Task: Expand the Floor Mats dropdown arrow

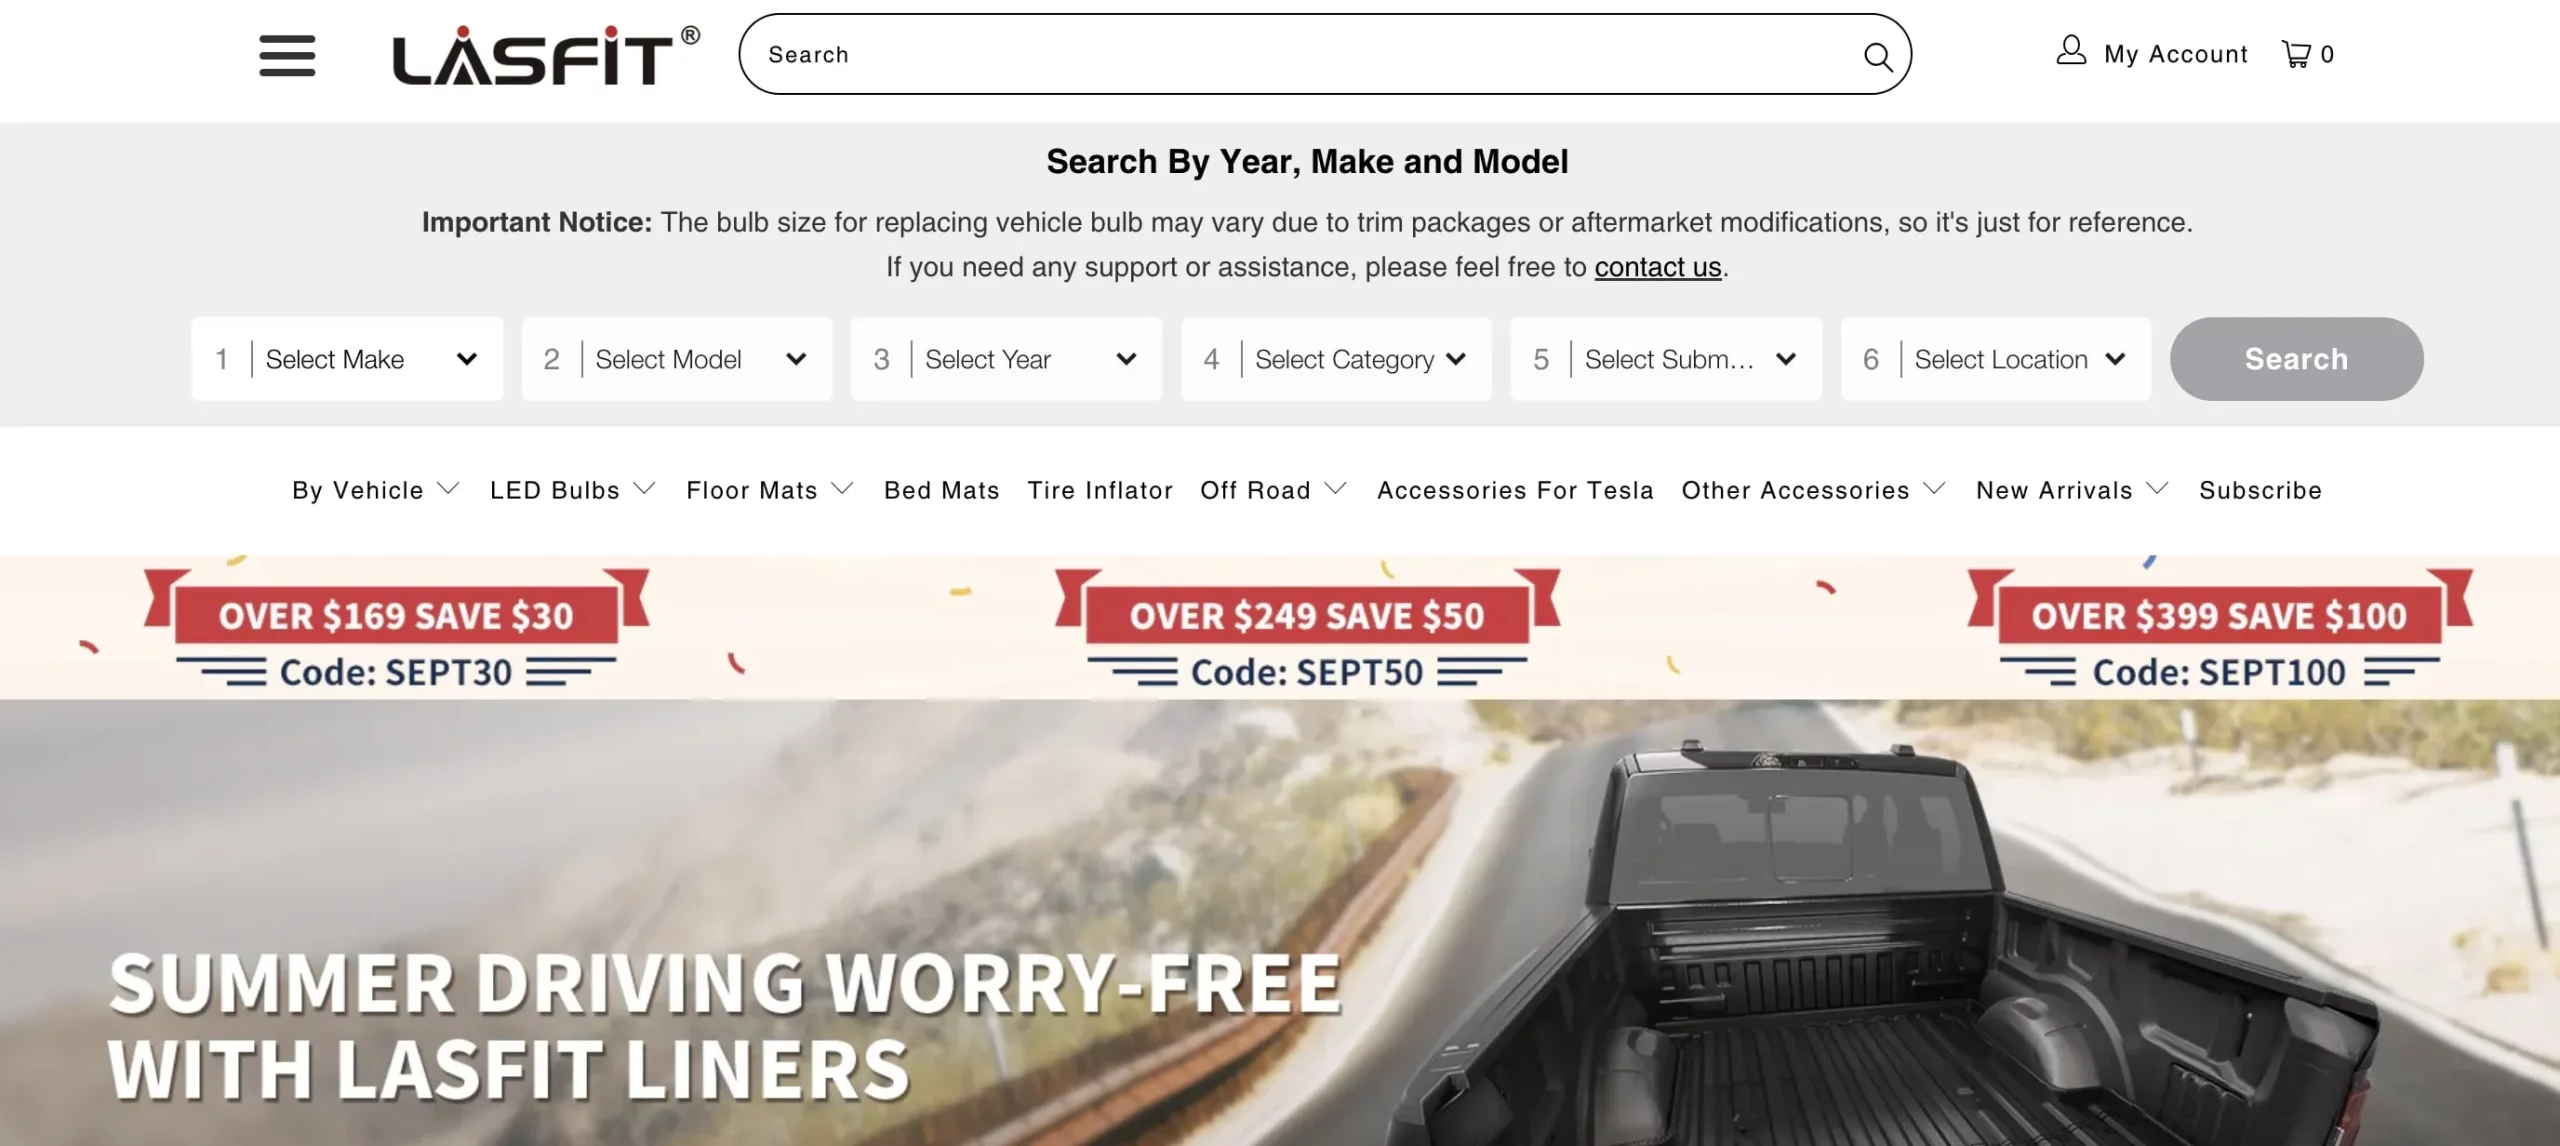Action: click(842, 490)
